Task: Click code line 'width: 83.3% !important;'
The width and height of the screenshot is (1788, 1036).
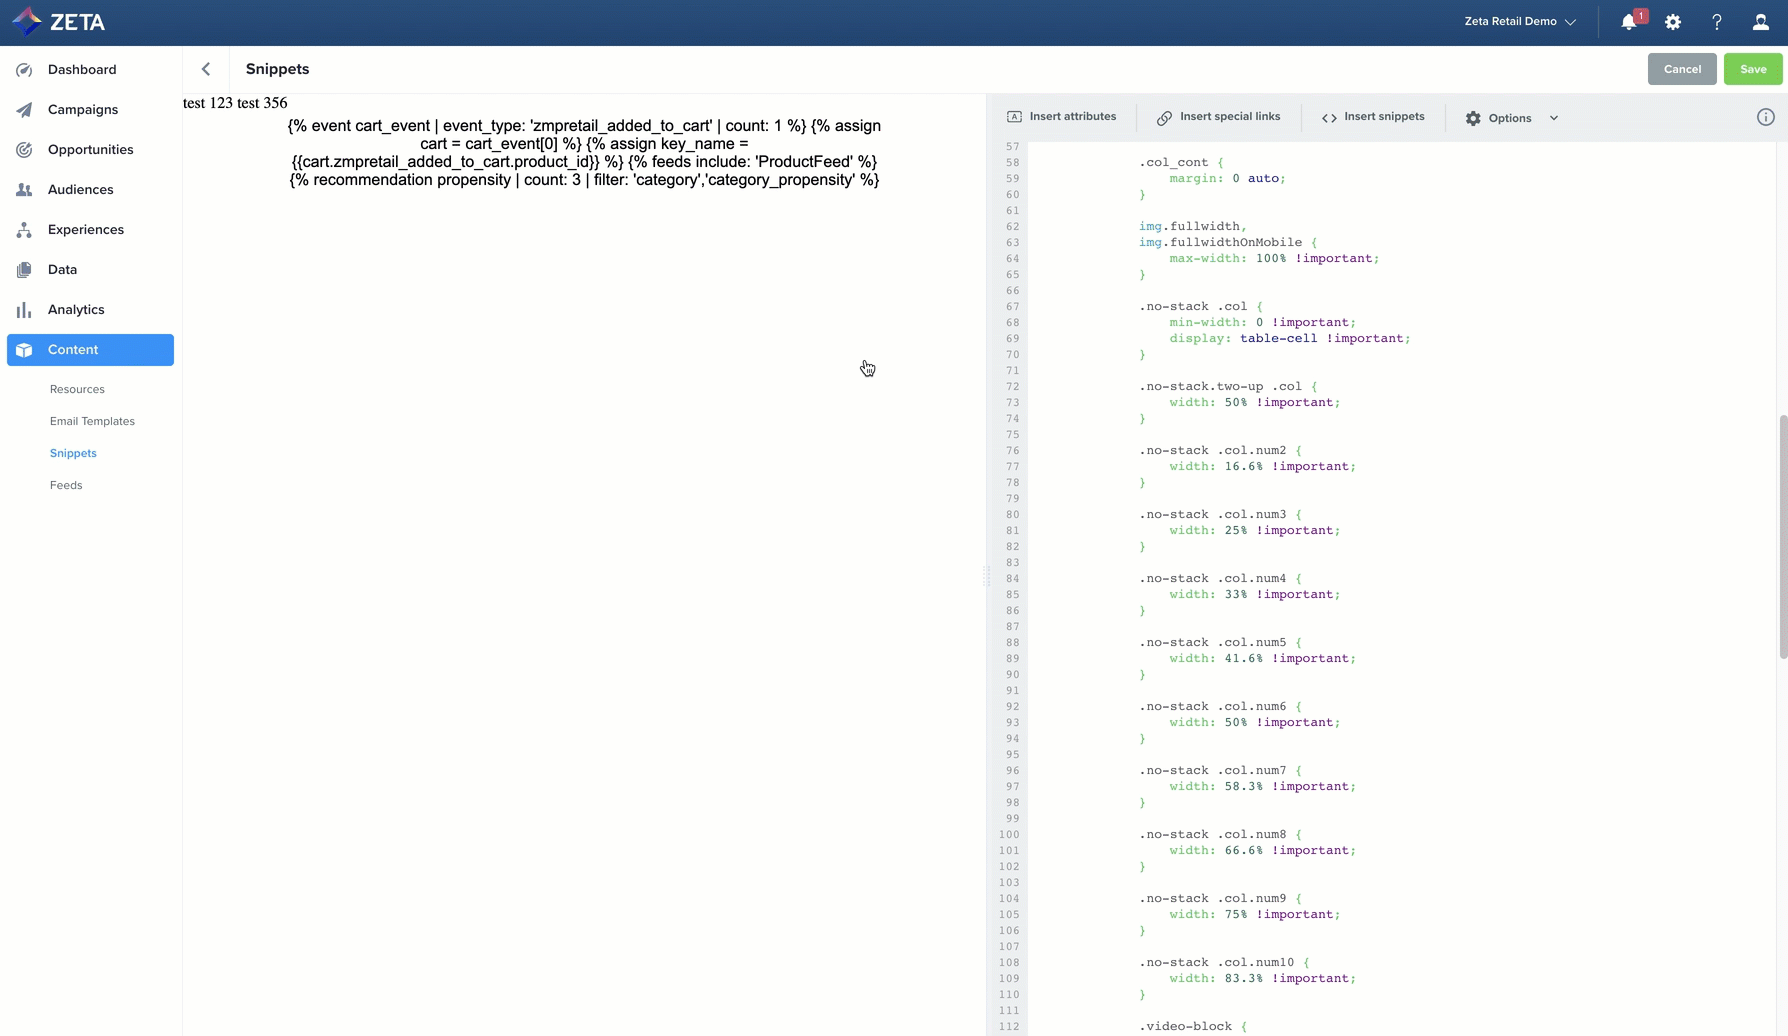Action: pyautogui.click(x=1262, y=978)
